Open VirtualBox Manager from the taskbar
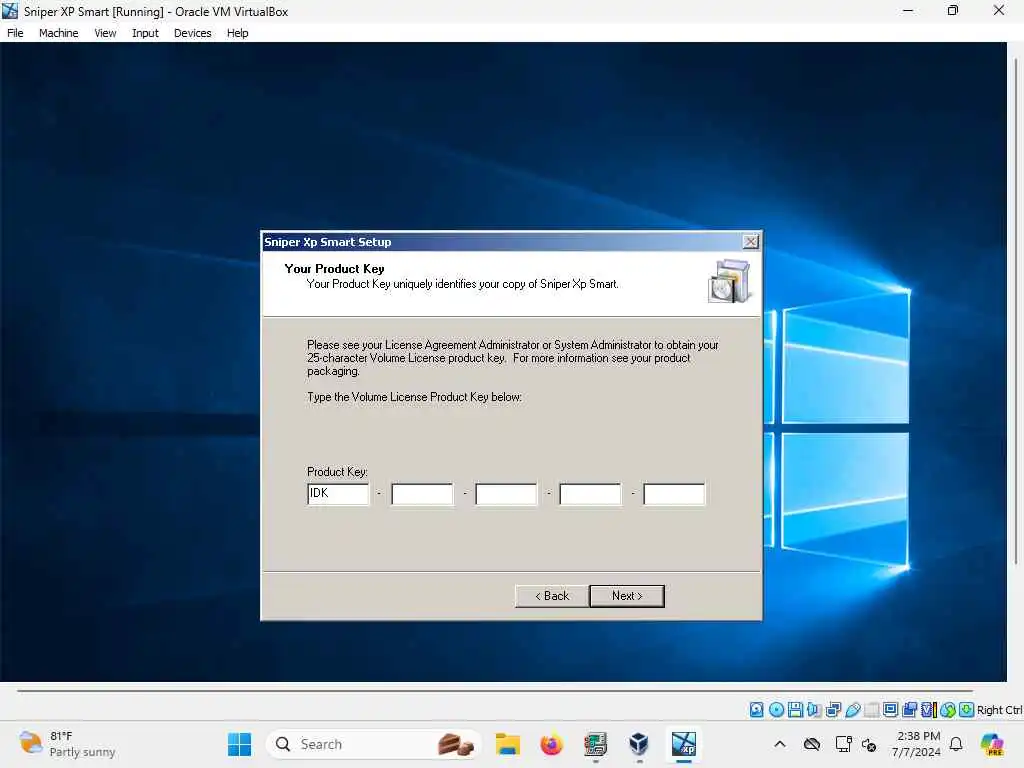1024x768 pixels. pos(639,744)
